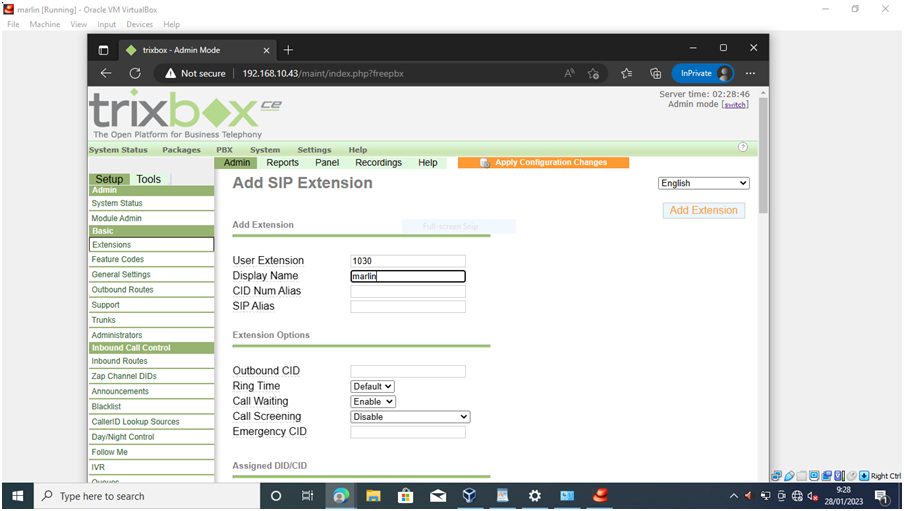The width and height of the screenshot is (904, 511).
Task: Click the Add Extension button
Action: click(703, 211)
